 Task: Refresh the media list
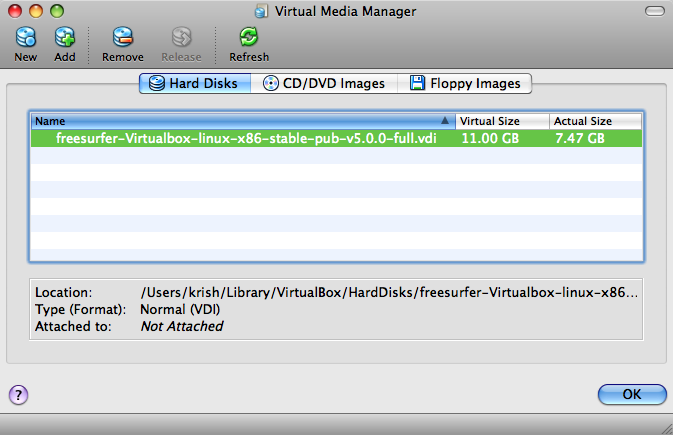tap(249, 38)
